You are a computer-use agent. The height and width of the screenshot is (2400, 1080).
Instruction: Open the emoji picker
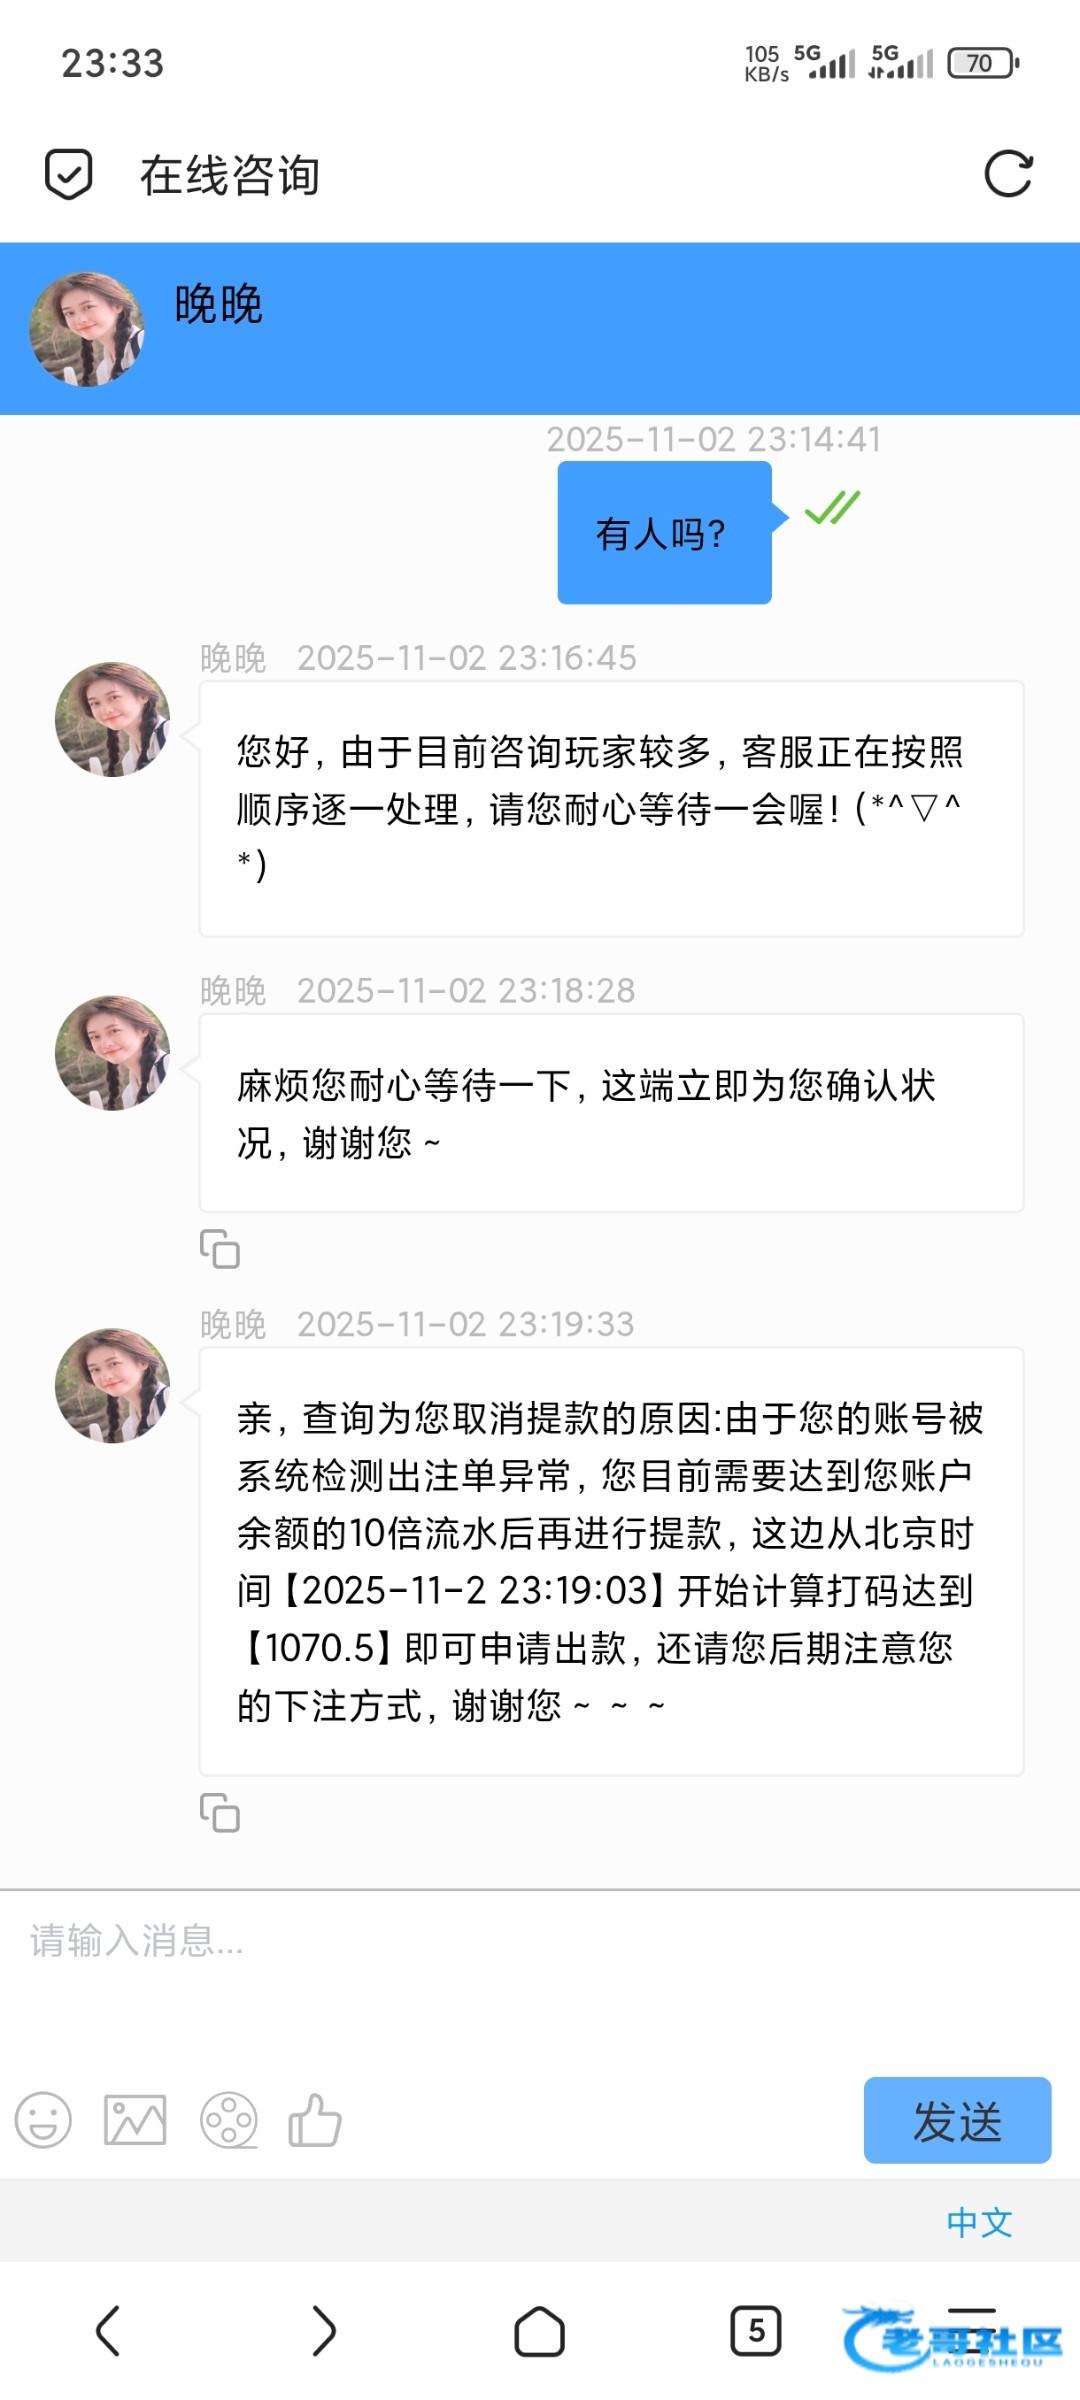click(x=43, y=2119)
